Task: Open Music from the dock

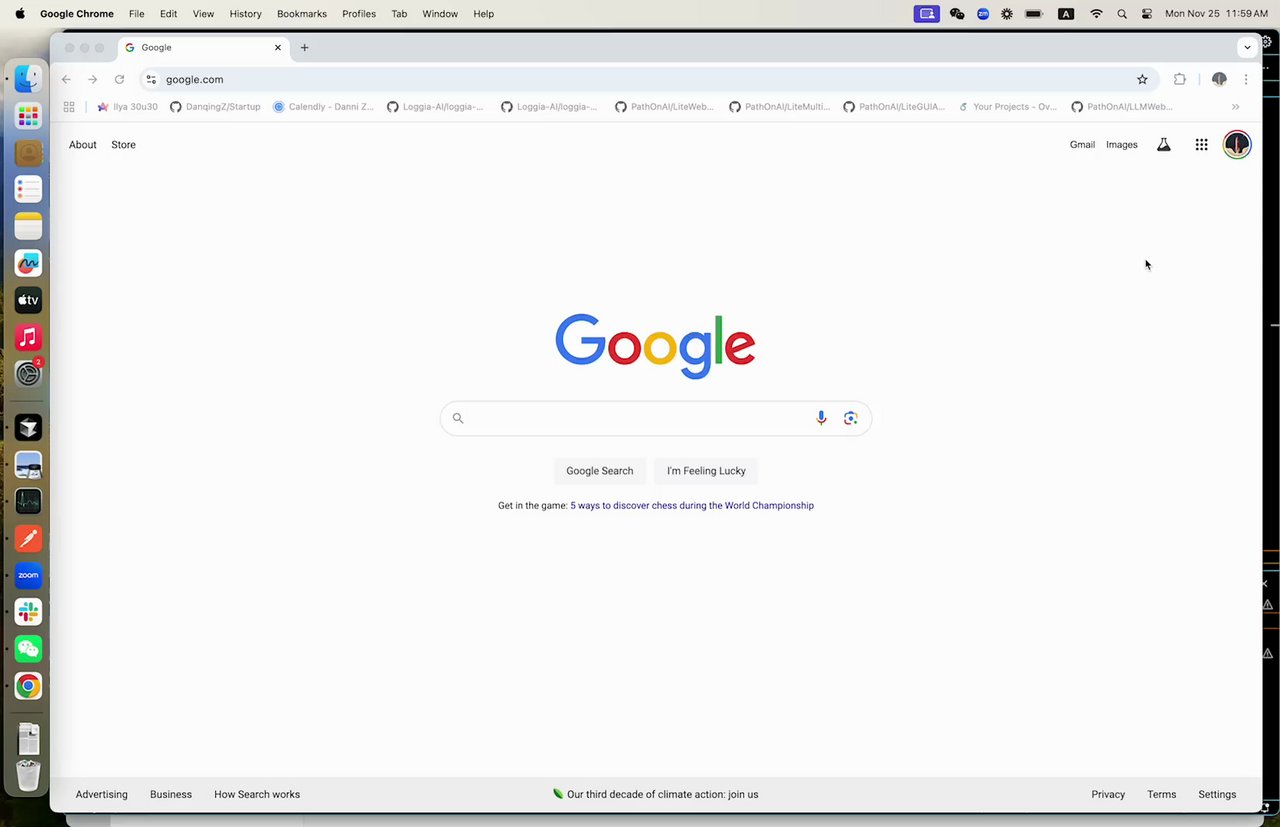Action: pyautogui.click(x=28, y=337)
